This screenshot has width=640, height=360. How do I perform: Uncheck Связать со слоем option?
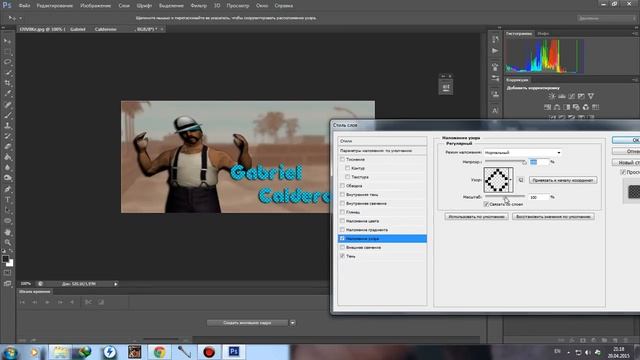click(486, 204)
